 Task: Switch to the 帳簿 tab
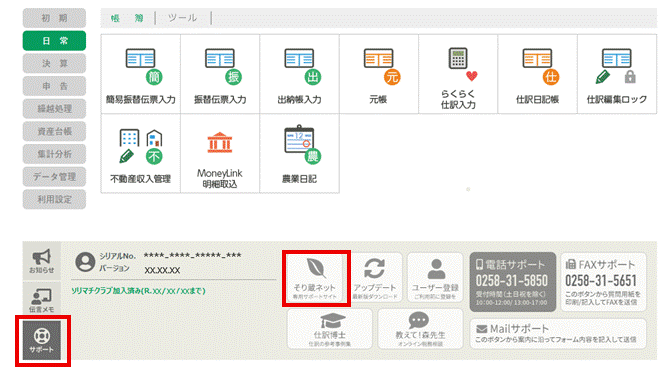tap(127, 18)
